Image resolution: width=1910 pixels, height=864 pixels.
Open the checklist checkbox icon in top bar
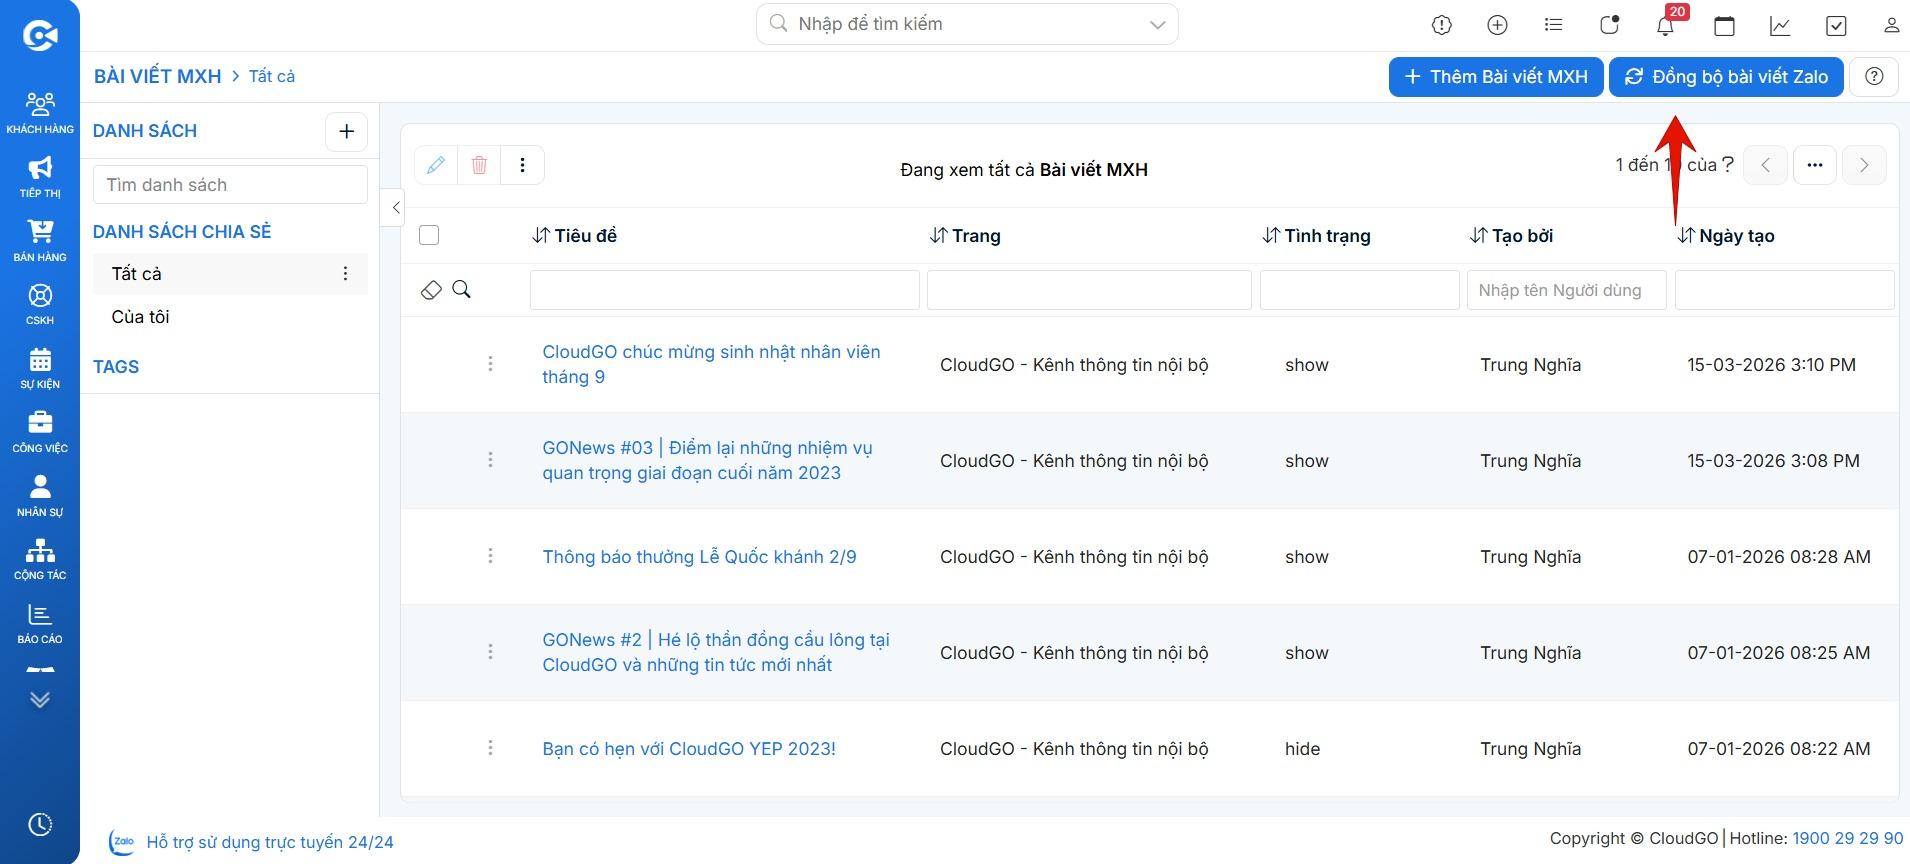[x=1836, y=26]
